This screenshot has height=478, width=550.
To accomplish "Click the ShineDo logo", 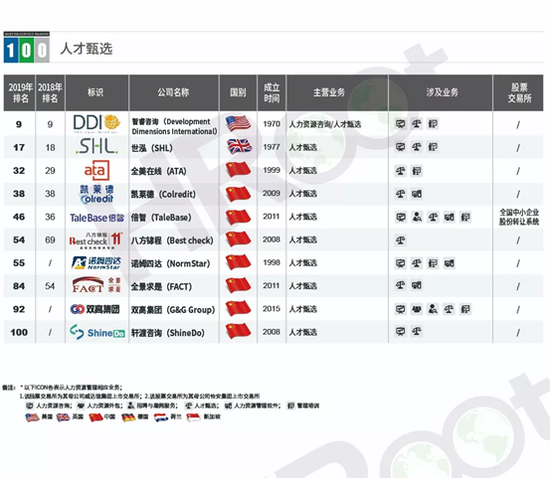I will click(x=97, y=332).
